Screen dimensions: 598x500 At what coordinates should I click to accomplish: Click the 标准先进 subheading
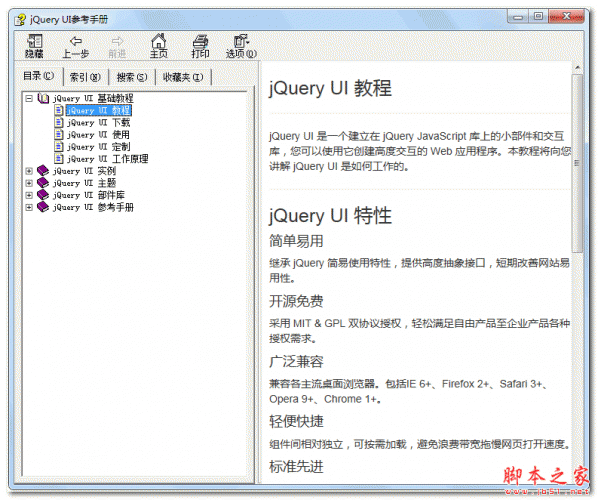tap(296, 466)
